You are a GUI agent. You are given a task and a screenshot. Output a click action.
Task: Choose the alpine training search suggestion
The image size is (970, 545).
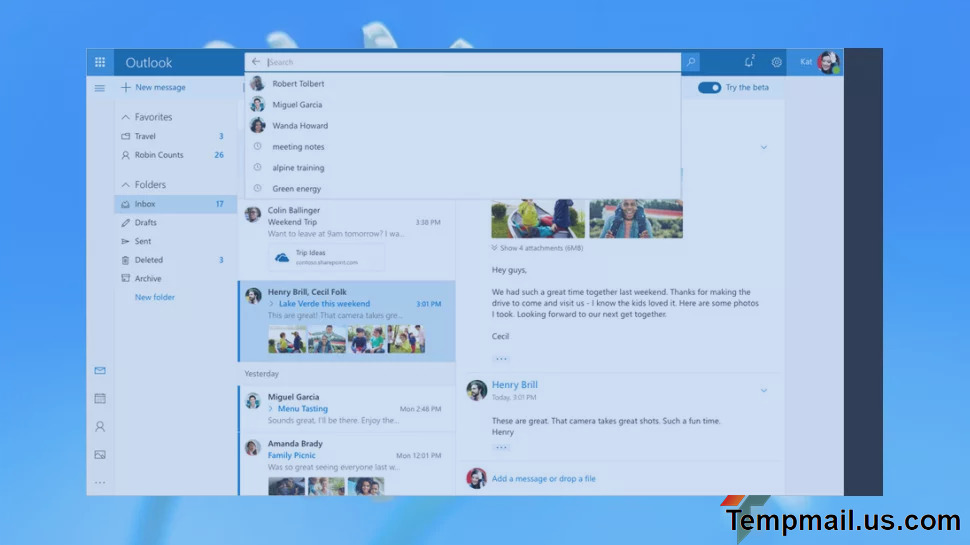pyautogui.click(x=298, y=168)
